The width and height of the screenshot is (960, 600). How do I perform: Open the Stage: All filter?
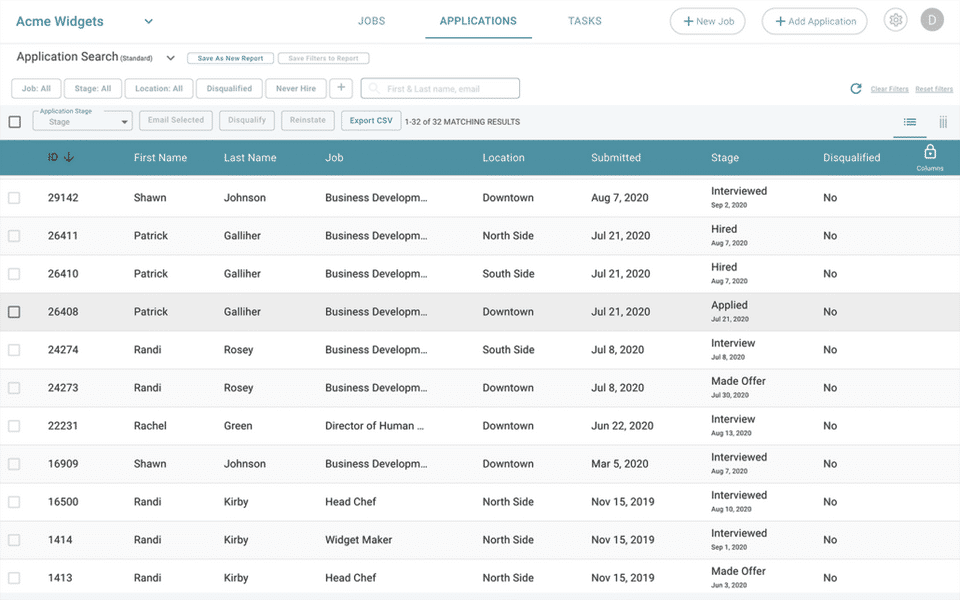(92, 88)
